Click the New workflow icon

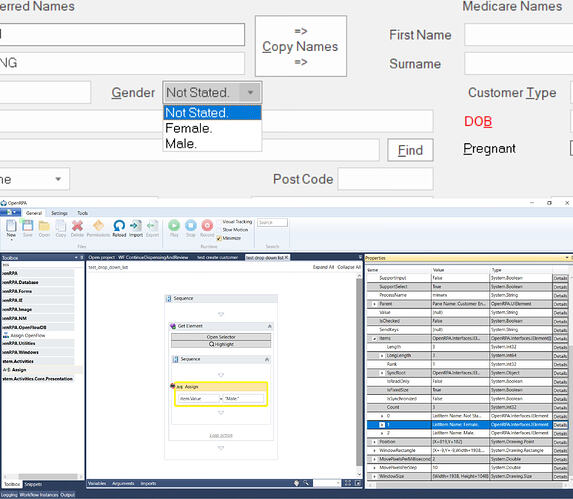[x=11, y=226]
